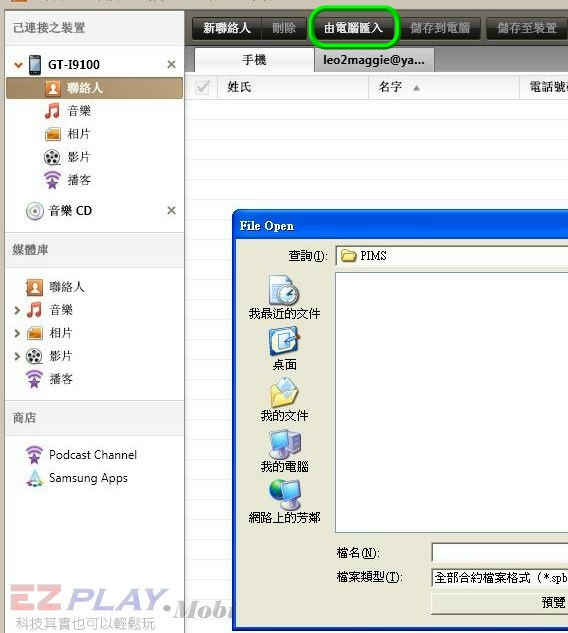Select 音樂 text under GT-I9100
Viewport: 568px width, 633px height.
(79, 111)
